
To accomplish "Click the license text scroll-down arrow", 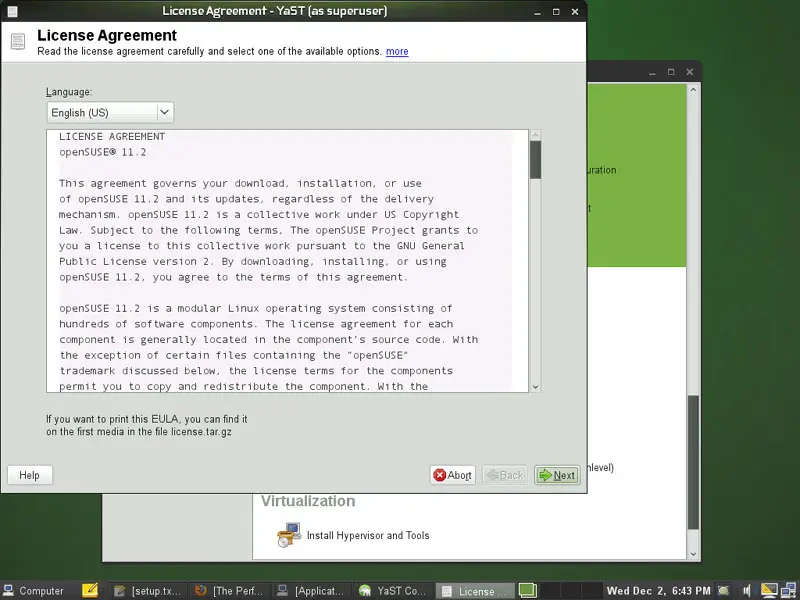I will (x=535, y=387).
